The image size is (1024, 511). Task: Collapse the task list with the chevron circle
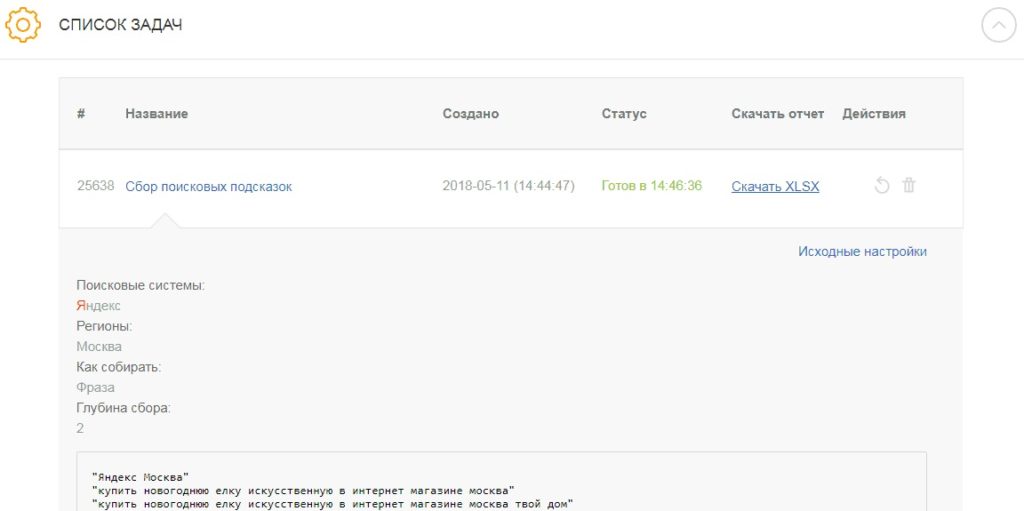tap(999, 25)
